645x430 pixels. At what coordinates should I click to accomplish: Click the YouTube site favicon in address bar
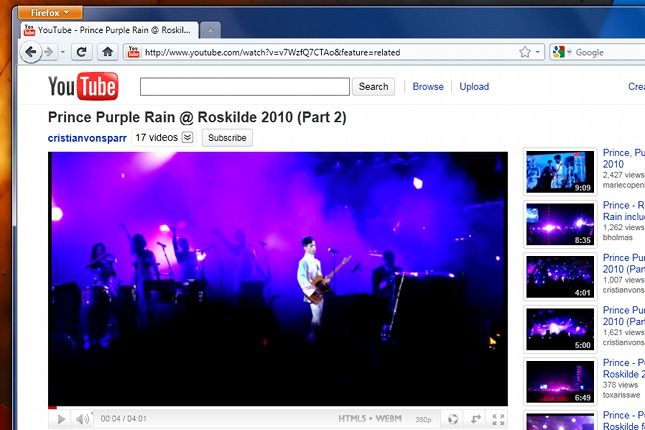(x=133, y=52)
